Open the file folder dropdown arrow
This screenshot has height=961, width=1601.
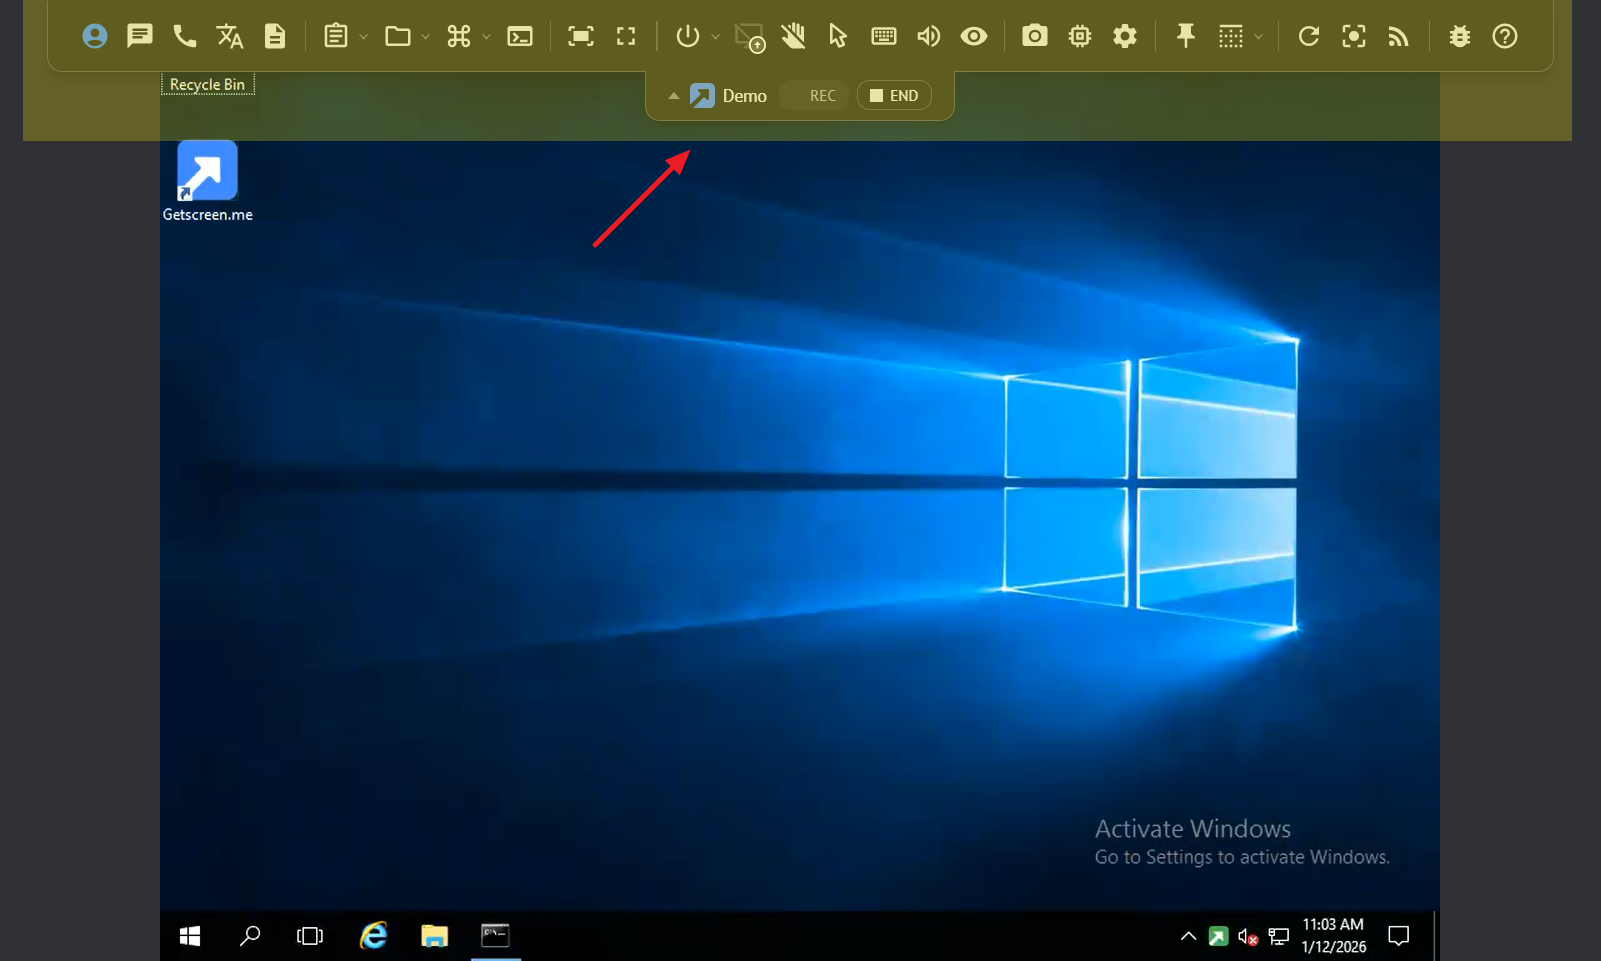425,37
